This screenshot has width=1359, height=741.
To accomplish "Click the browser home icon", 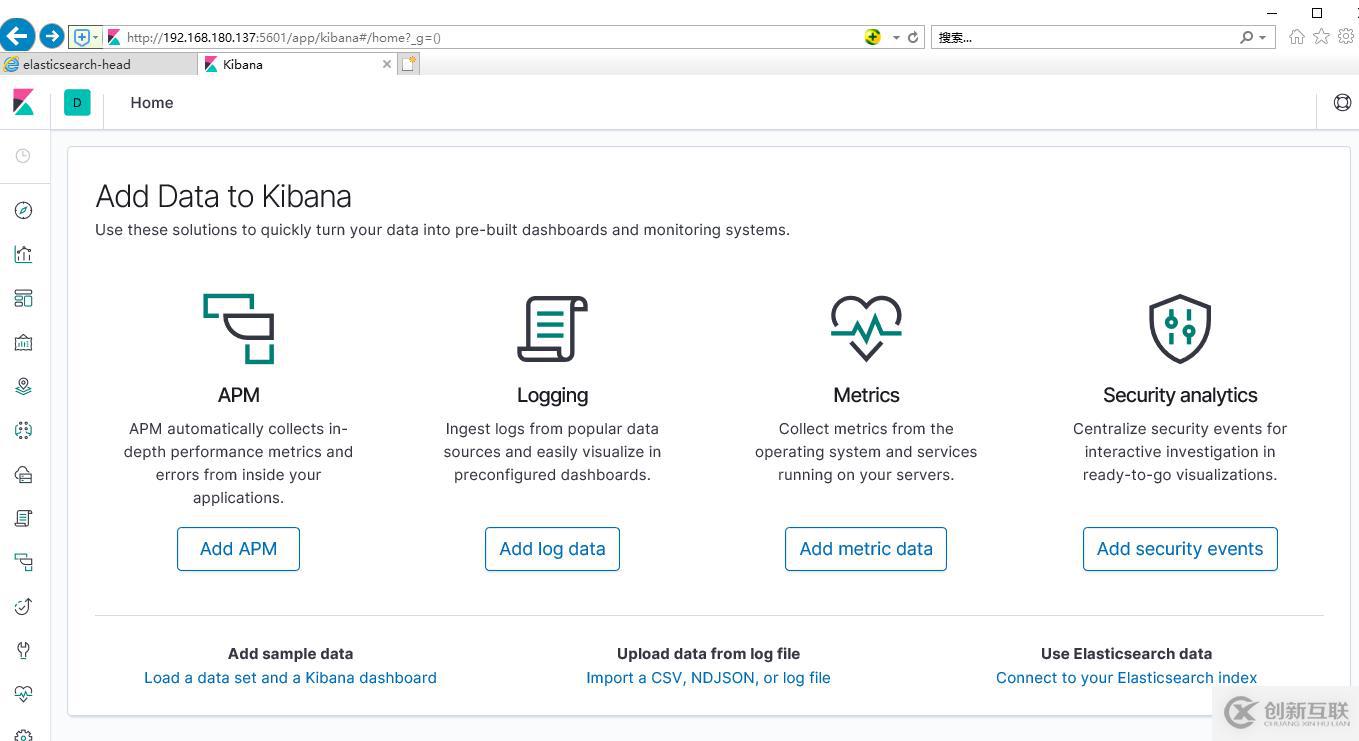I will click(x=1297, y=37).
